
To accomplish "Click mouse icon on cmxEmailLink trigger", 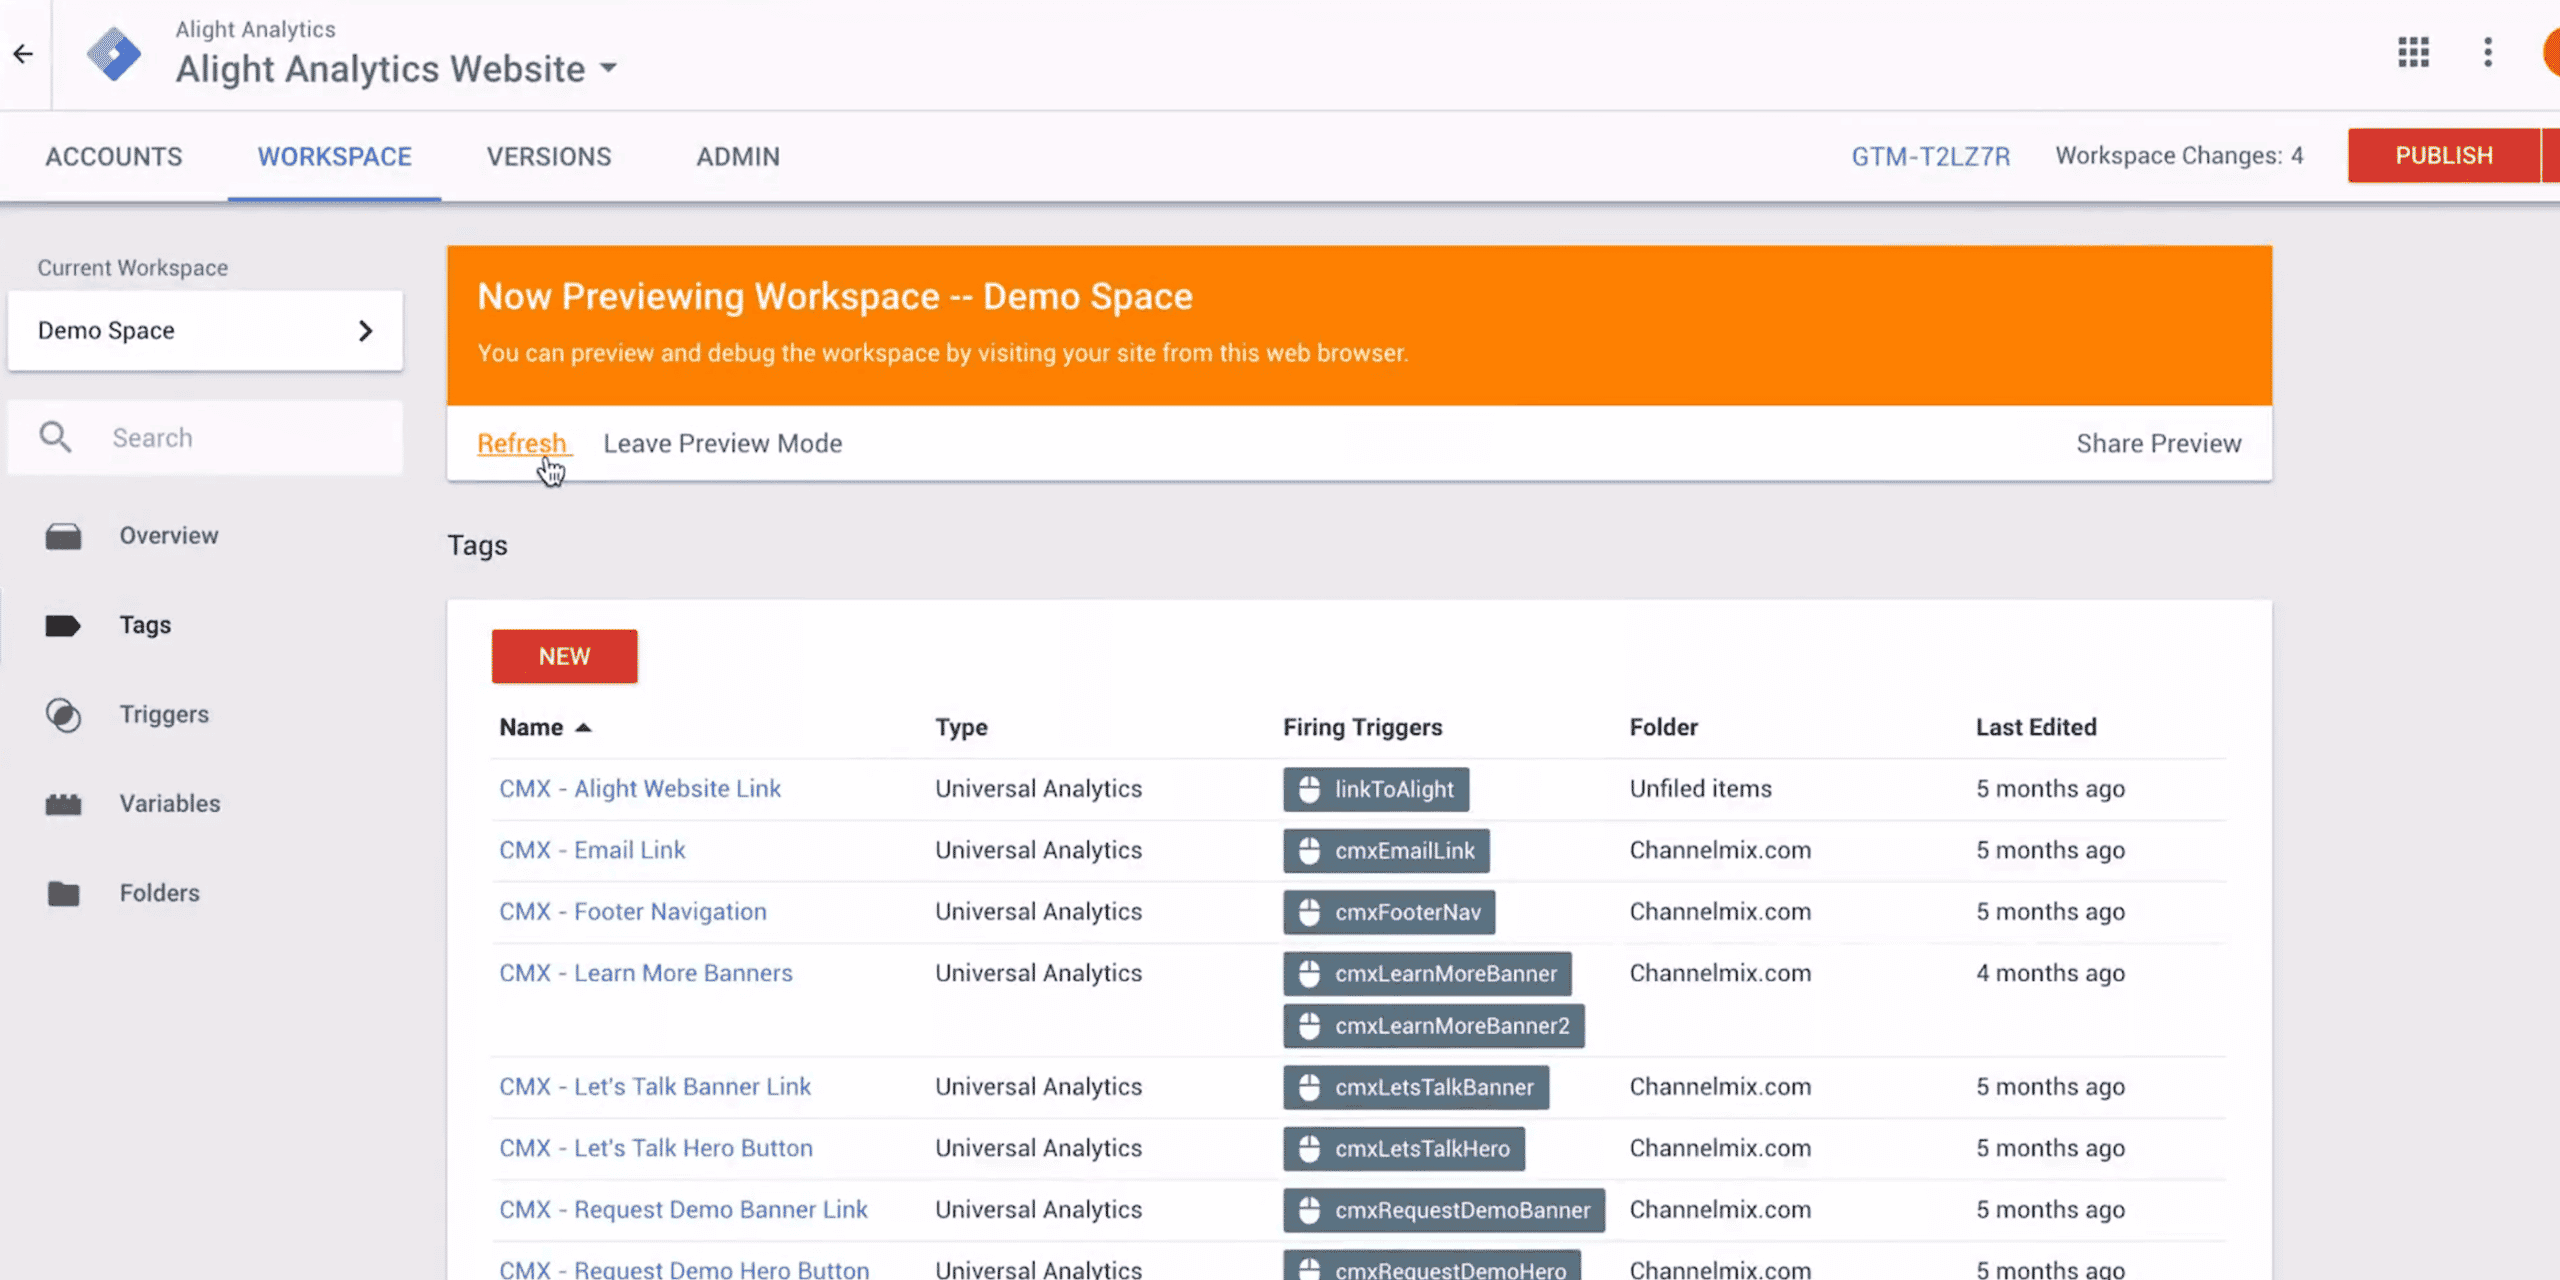I will click(x=1309, y=851).
